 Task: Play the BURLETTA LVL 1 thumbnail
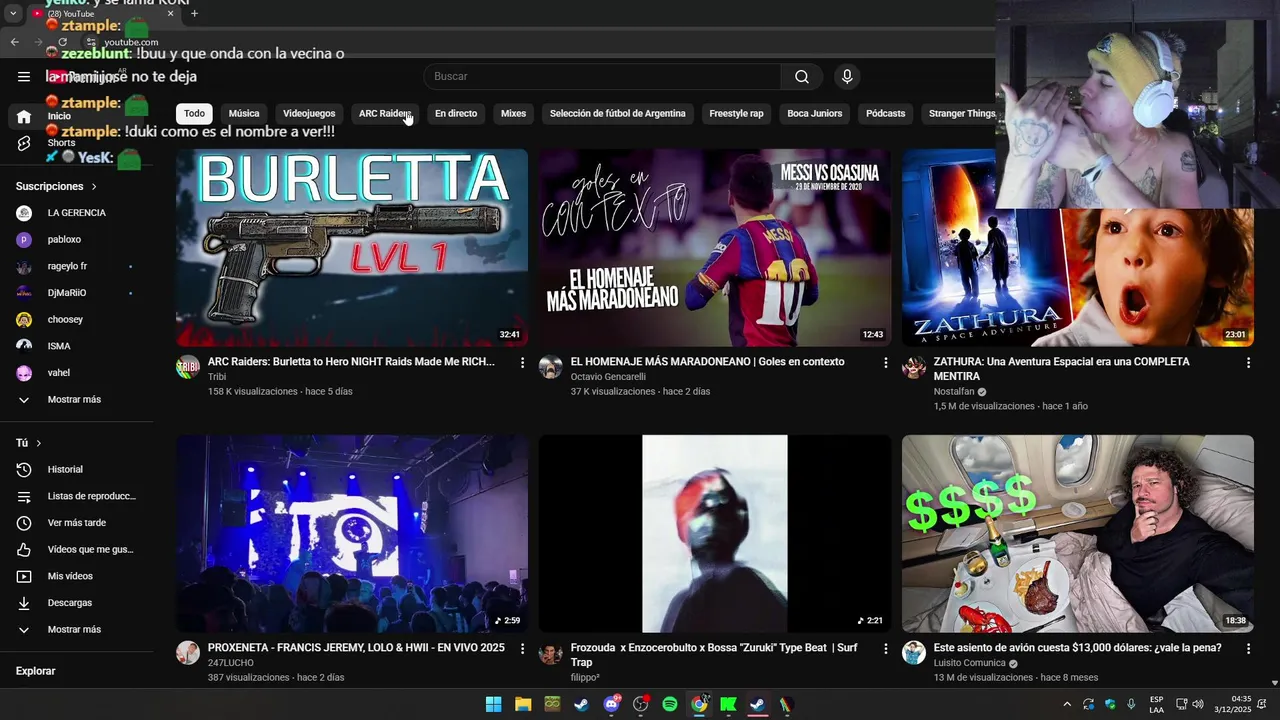click(352, 248)
